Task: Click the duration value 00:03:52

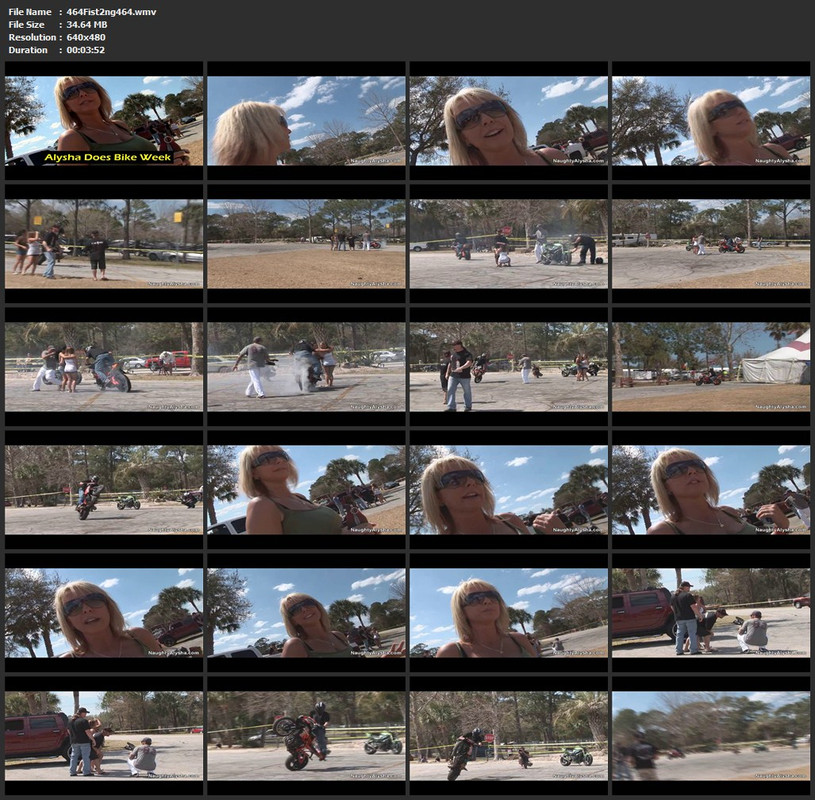Action: coord(86,50)
